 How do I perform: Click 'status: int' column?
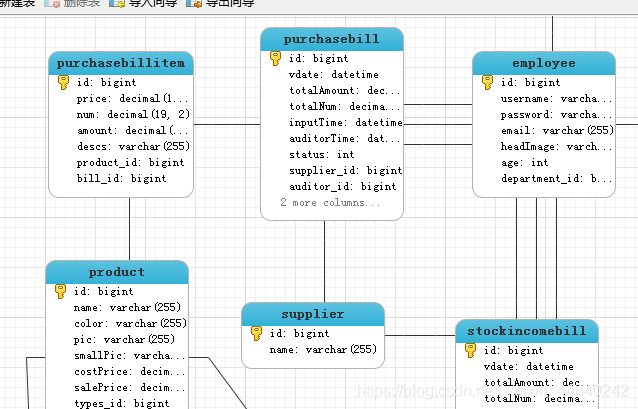tap(321, 155)
